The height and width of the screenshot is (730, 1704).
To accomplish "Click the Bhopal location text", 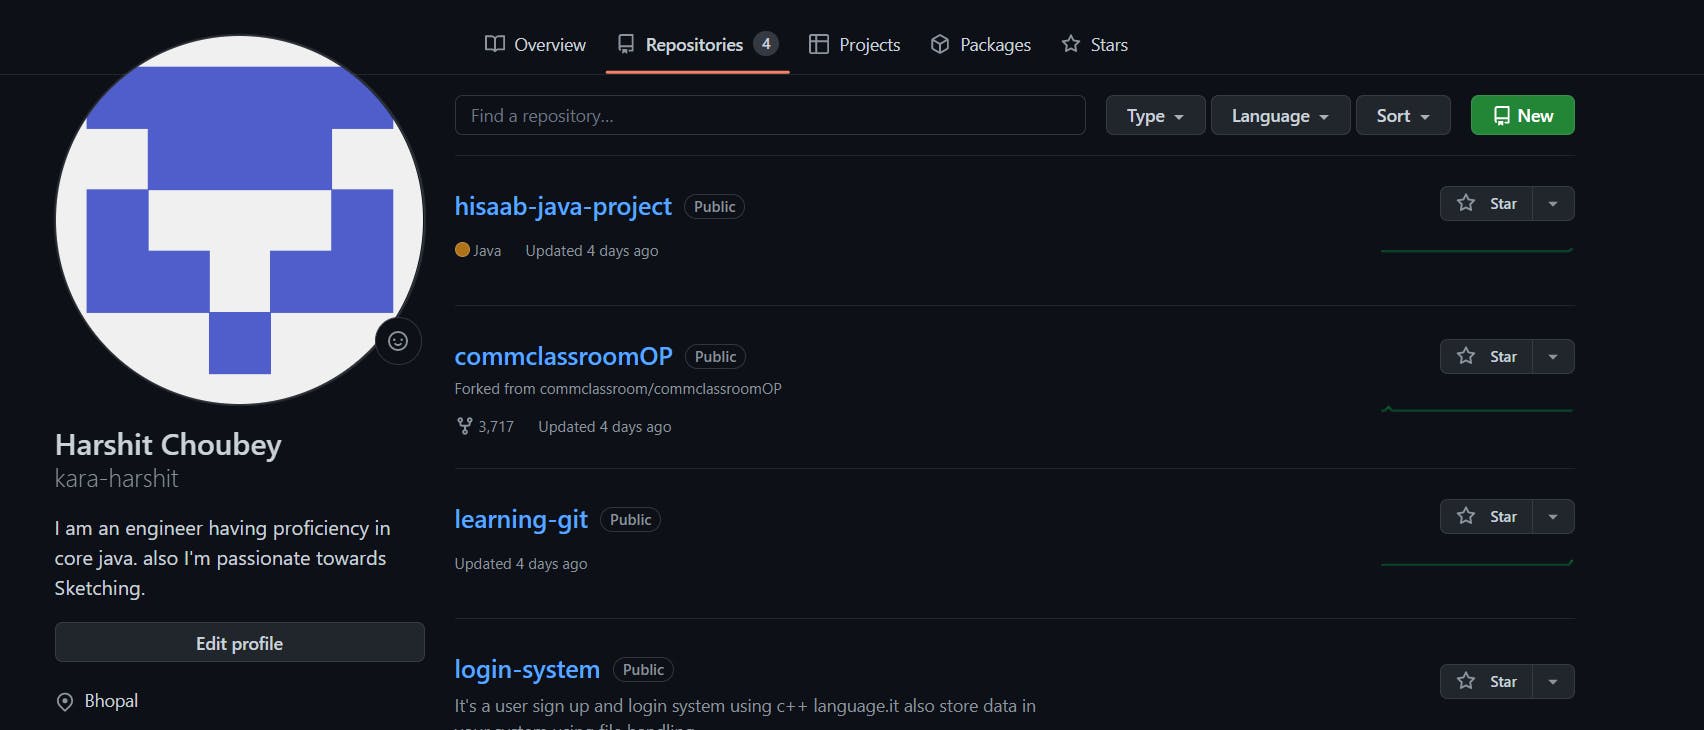I will coord(111,701).
